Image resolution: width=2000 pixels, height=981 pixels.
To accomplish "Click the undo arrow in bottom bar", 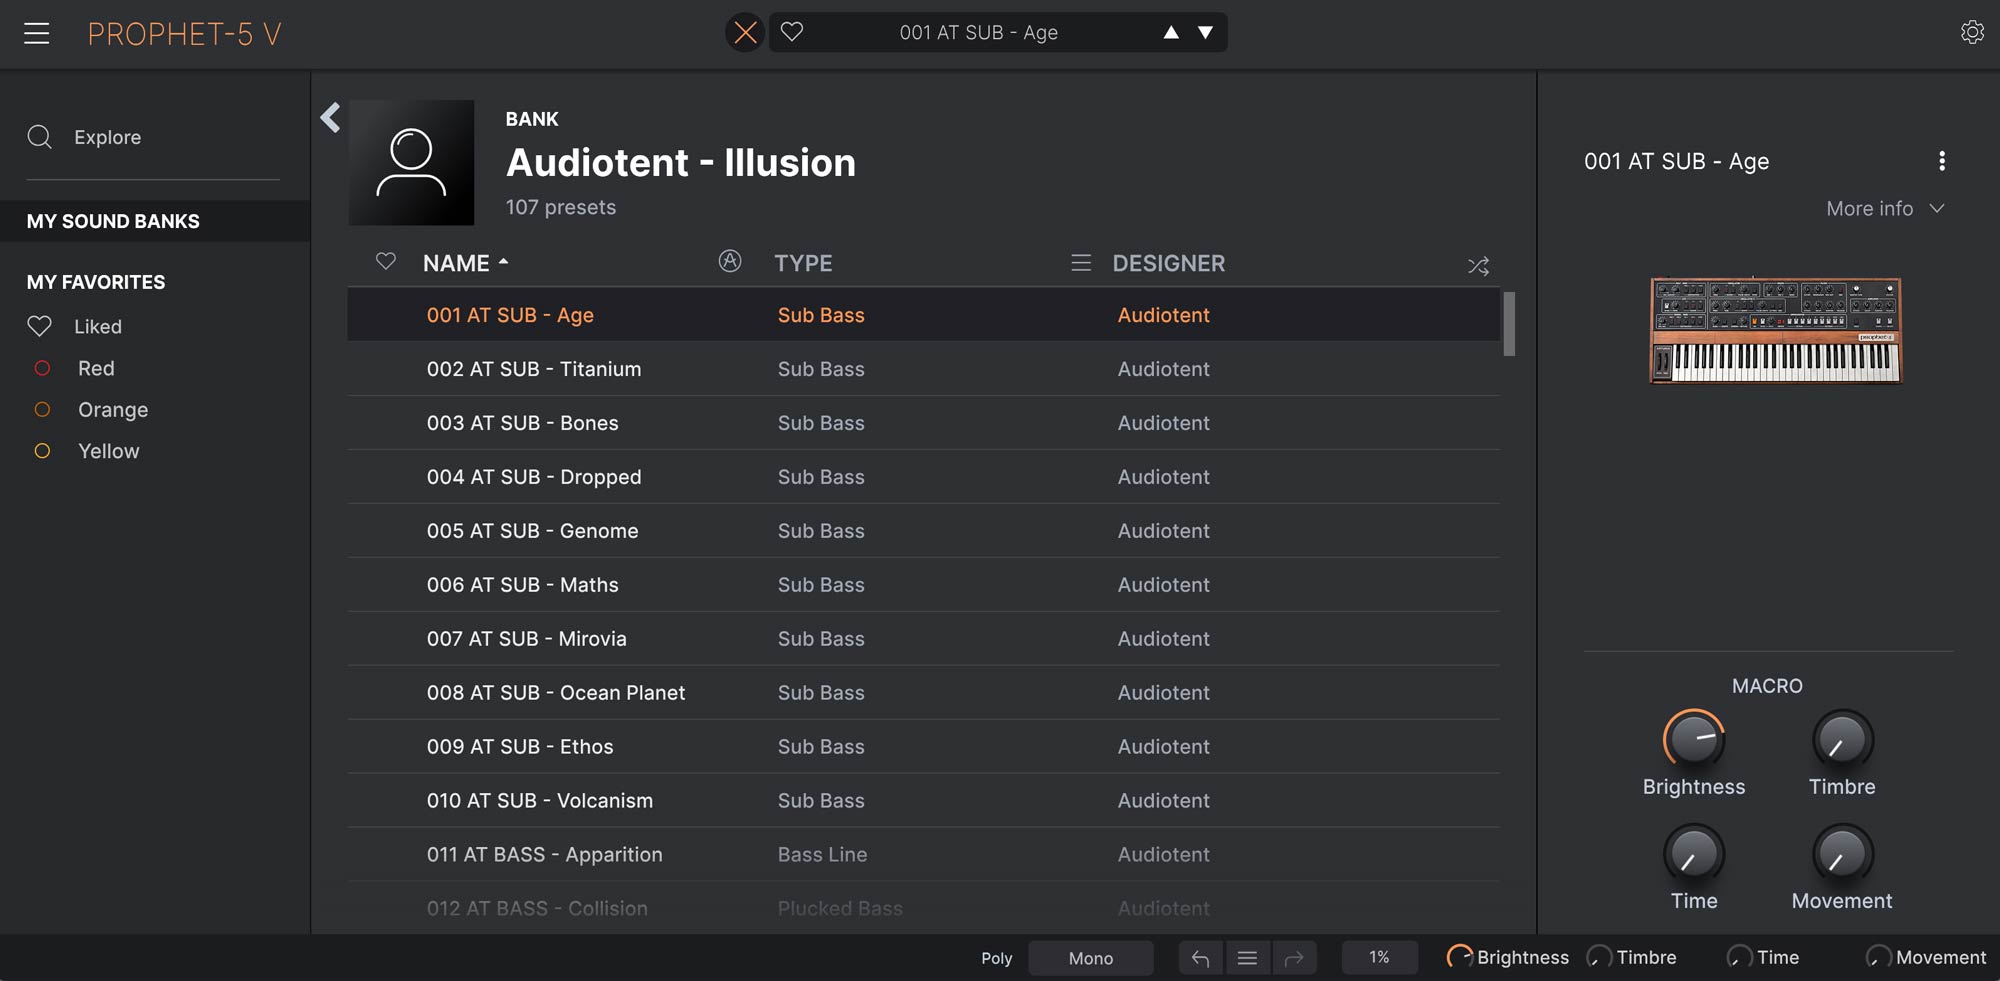I will pyautogui.click(x=1200, y=958).
